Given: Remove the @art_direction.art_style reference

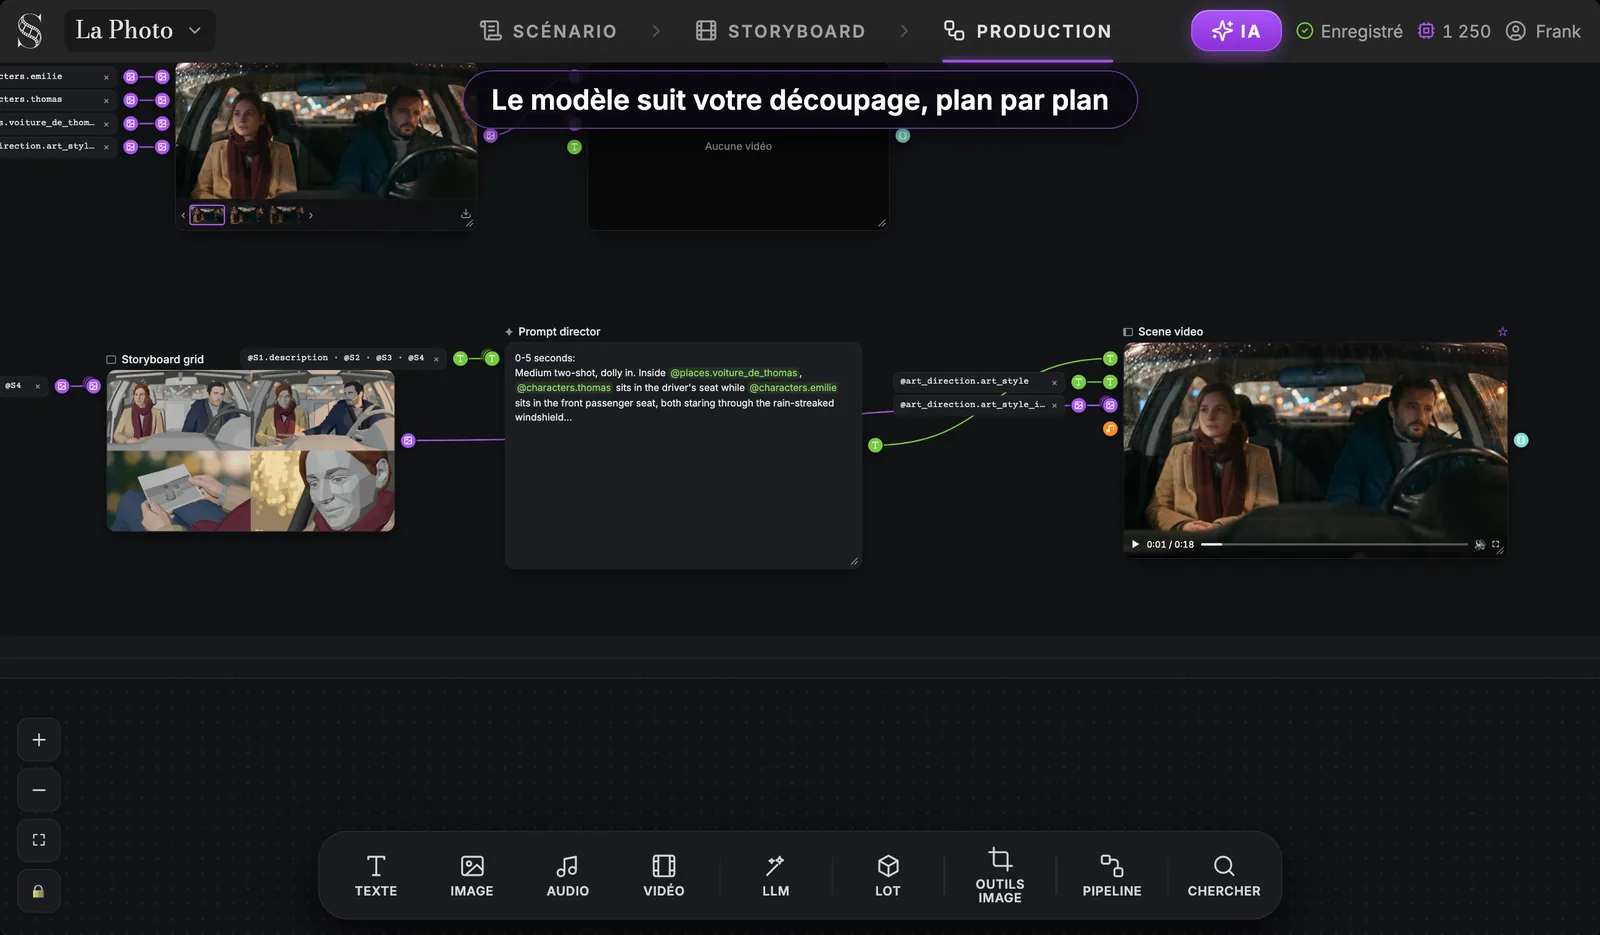Looking at the screenshot, I should 1054,382.
